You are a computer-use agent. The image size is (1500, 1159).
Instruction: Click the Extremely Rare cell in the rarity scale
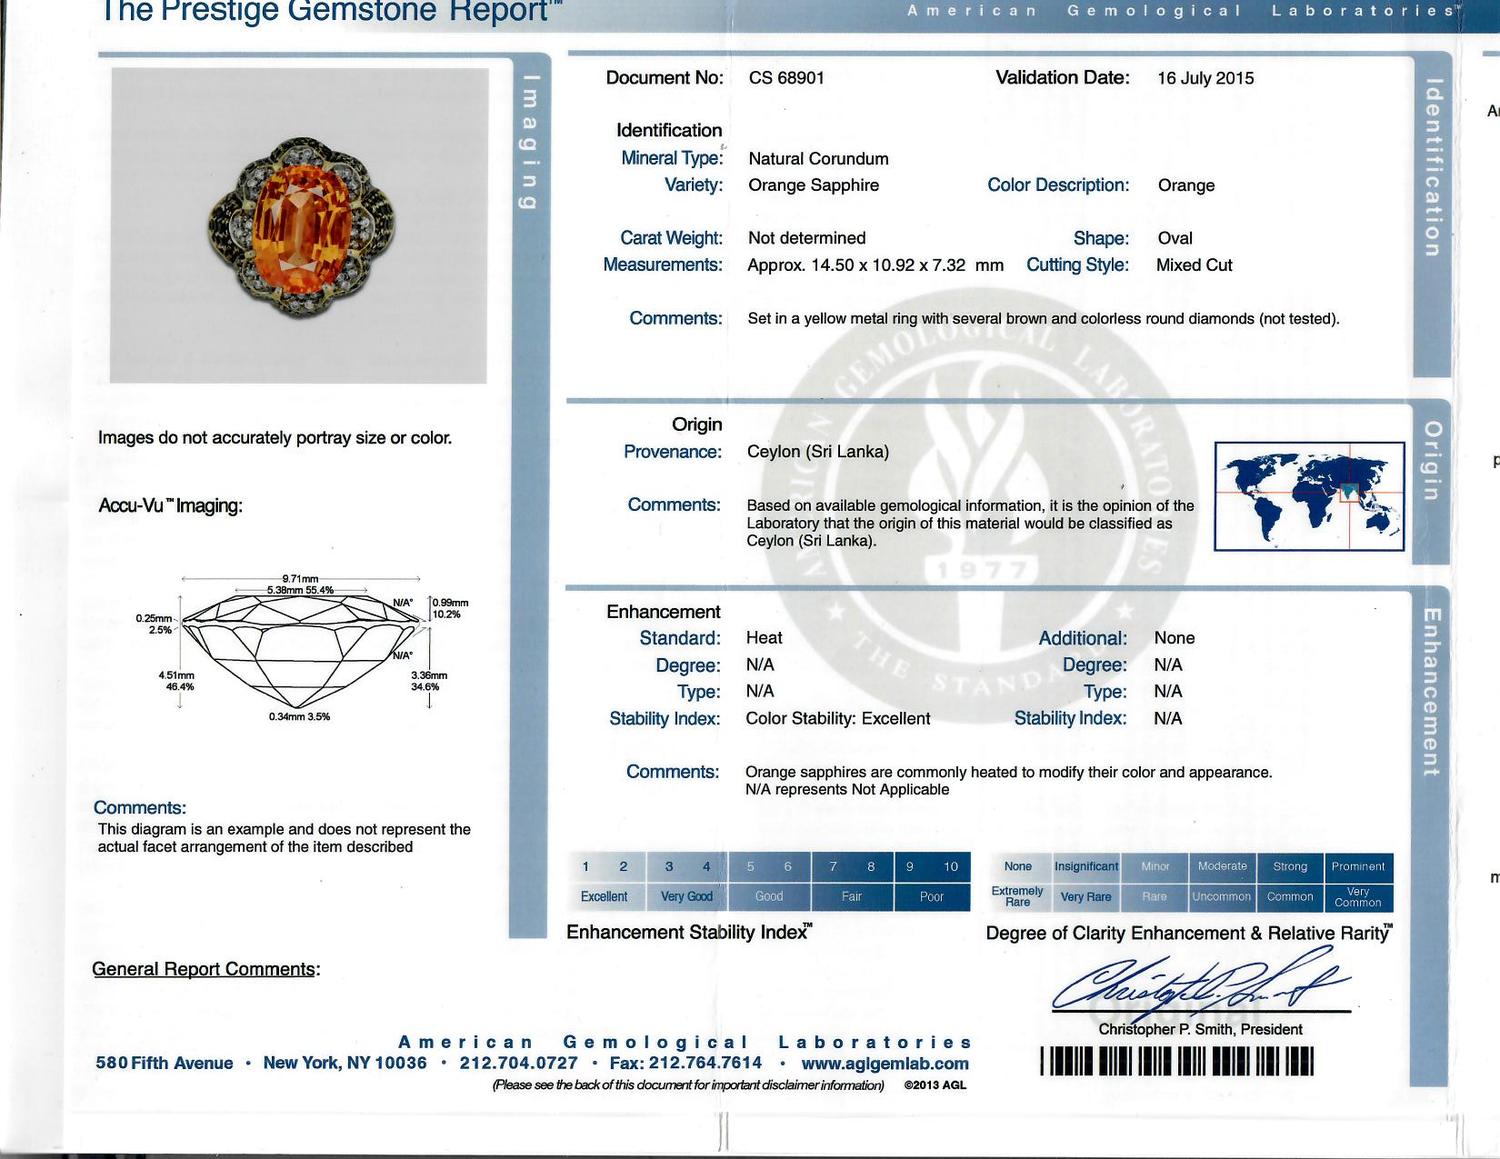pos(1018,897)
